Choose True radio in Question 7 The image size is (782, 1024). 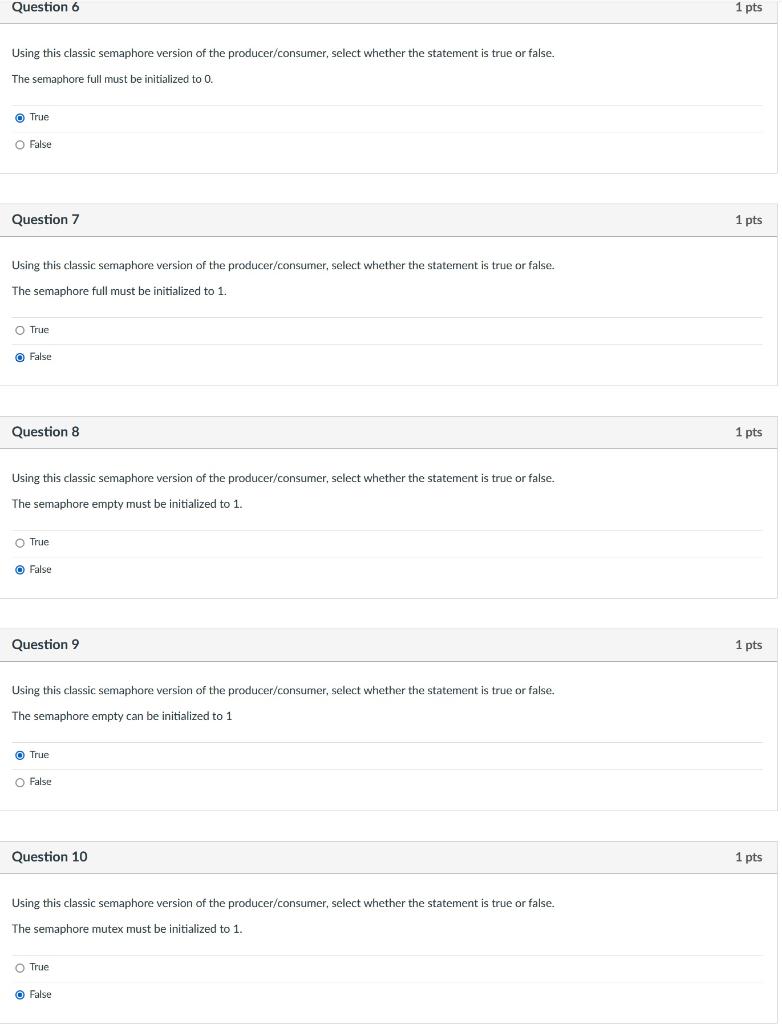[x=20, y=330]
